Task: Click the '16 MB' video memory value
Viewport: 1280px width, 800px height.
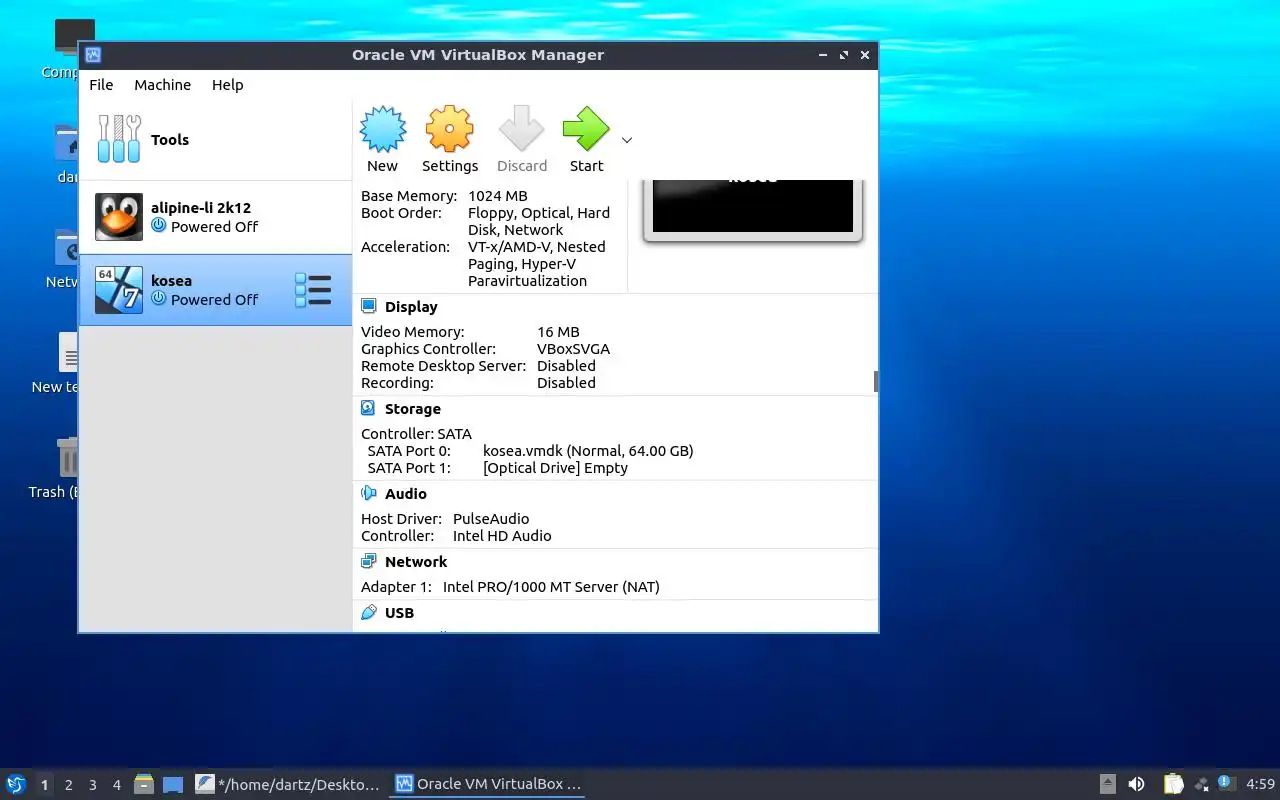Action: click(x=558, y=332)
